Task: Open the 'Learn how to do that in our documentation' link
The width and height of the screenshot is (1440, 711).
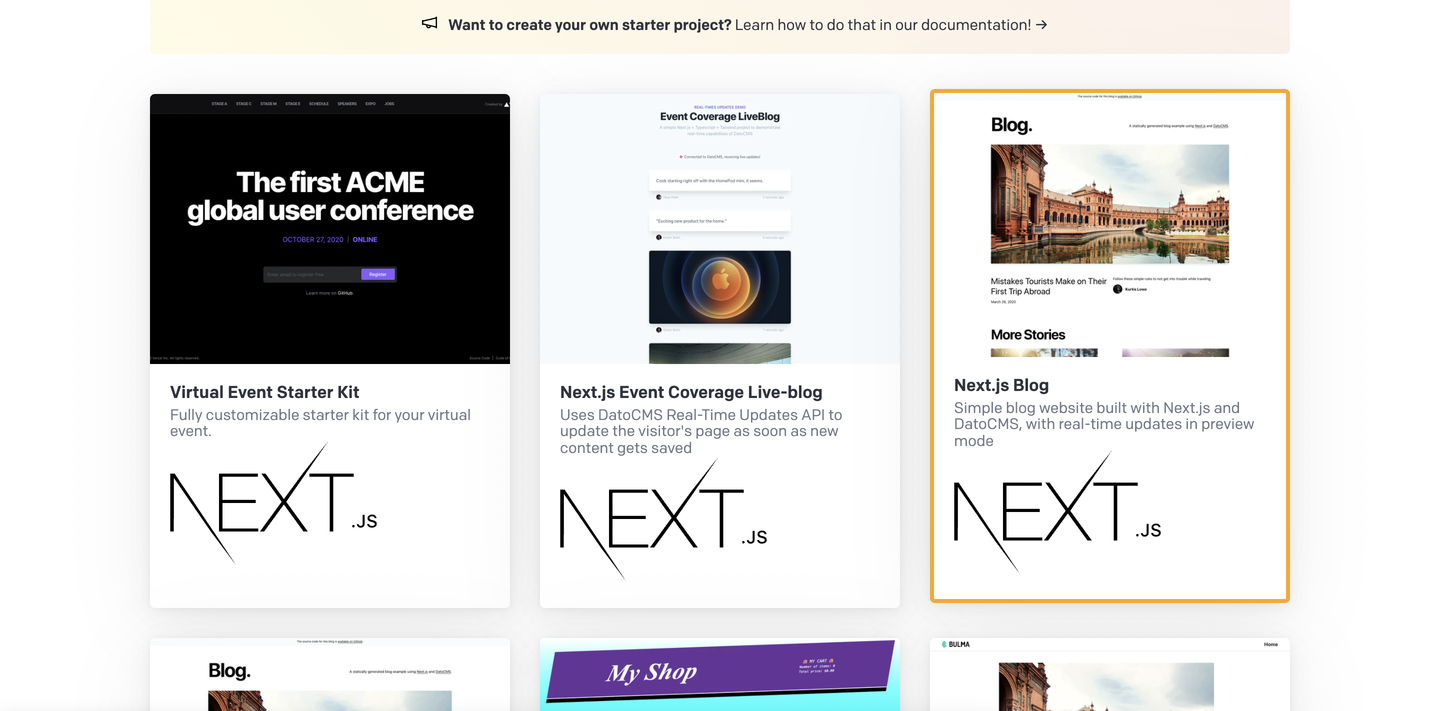Action: [883, 25]
